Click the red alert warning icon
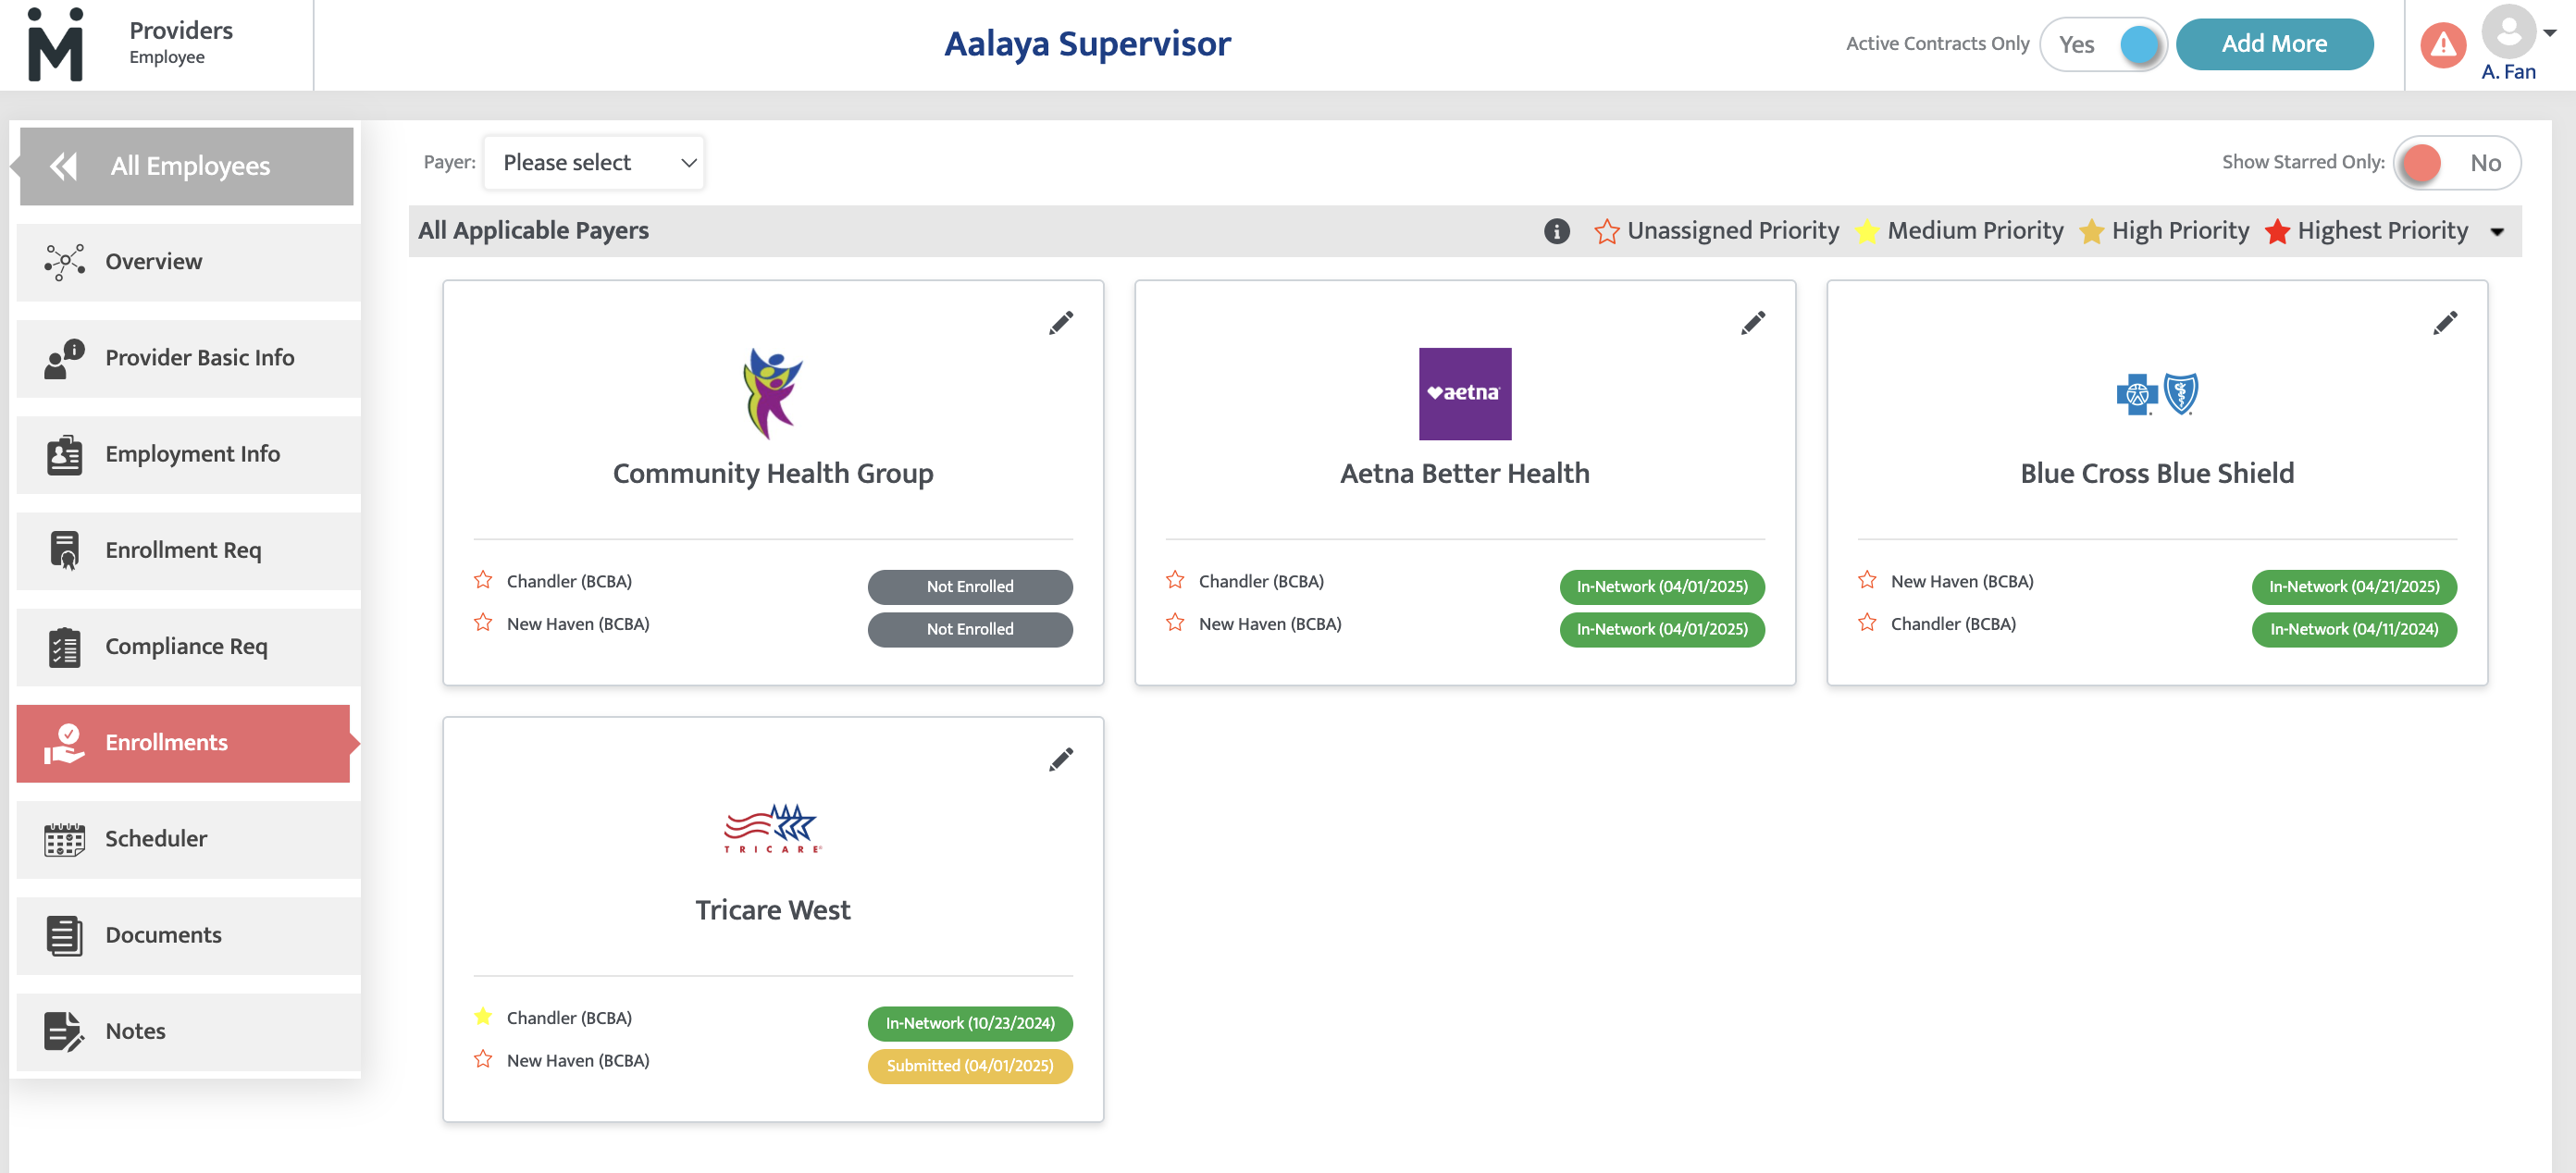 2441,45
